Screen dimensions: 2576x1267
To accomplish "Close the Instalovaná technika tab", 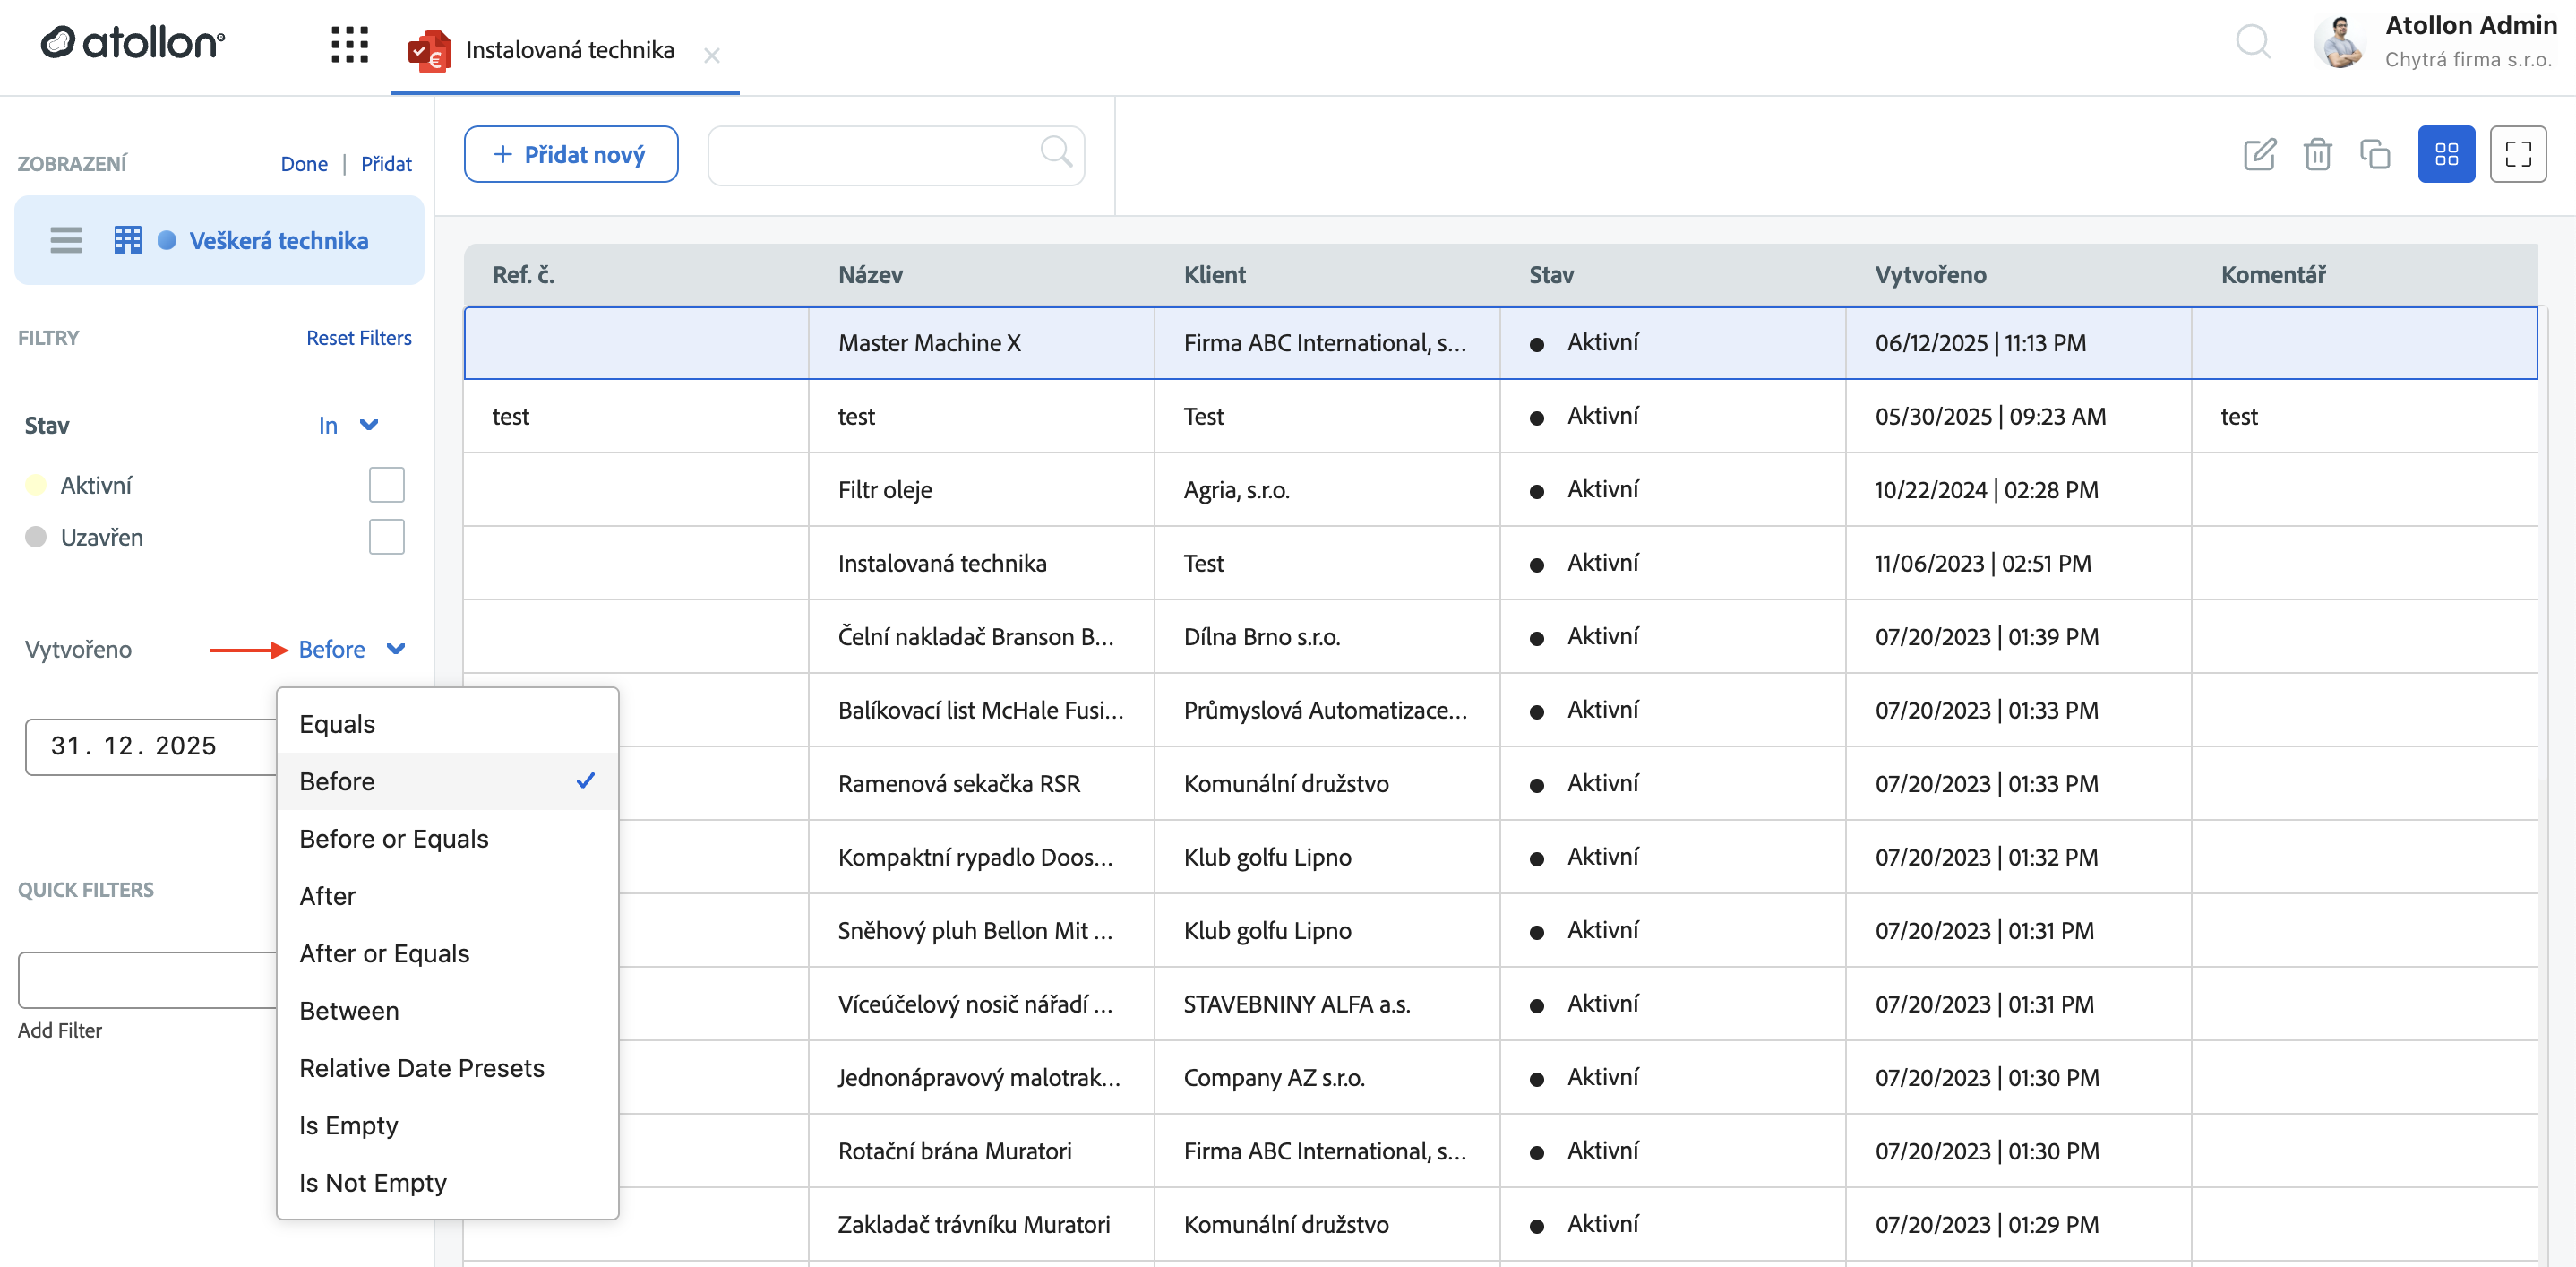I will tap(711, 56).
